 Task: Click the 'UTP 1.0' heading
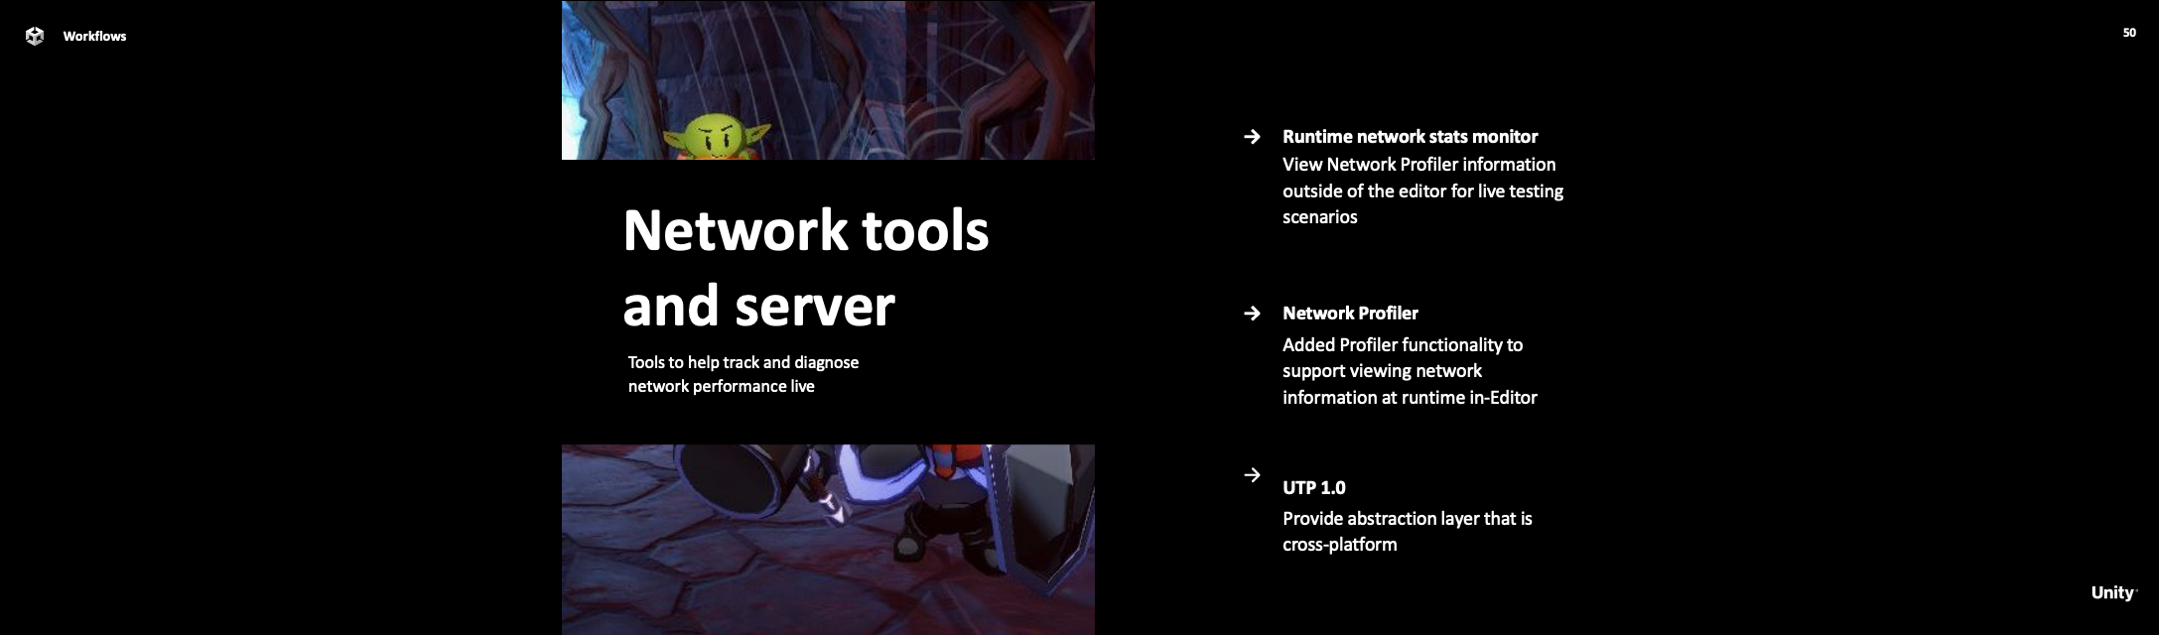1314,488
